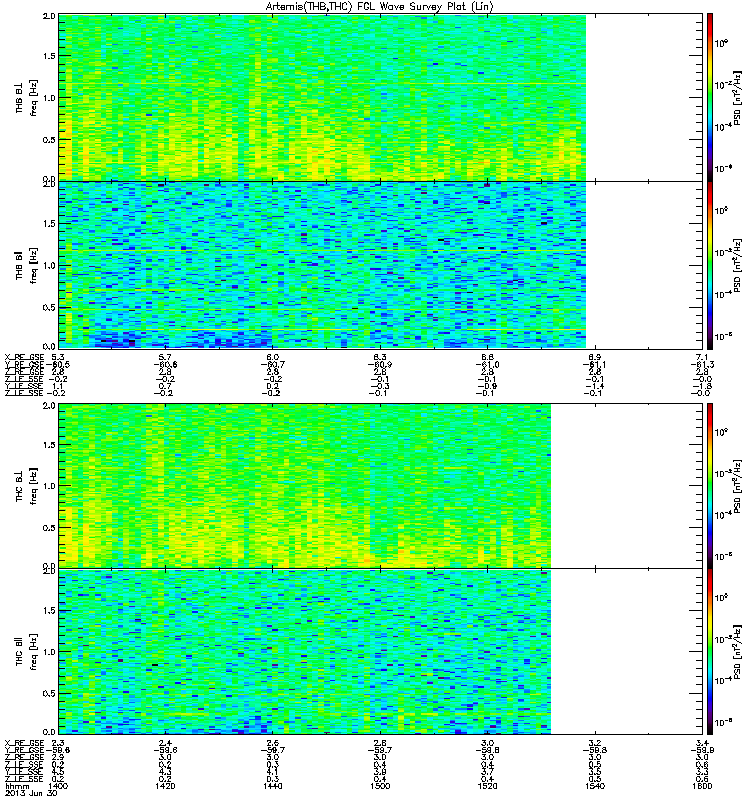Click the top panel's THB freq [Hz] label
Screen dimensions: 750x800
click(x=34, y=98)
